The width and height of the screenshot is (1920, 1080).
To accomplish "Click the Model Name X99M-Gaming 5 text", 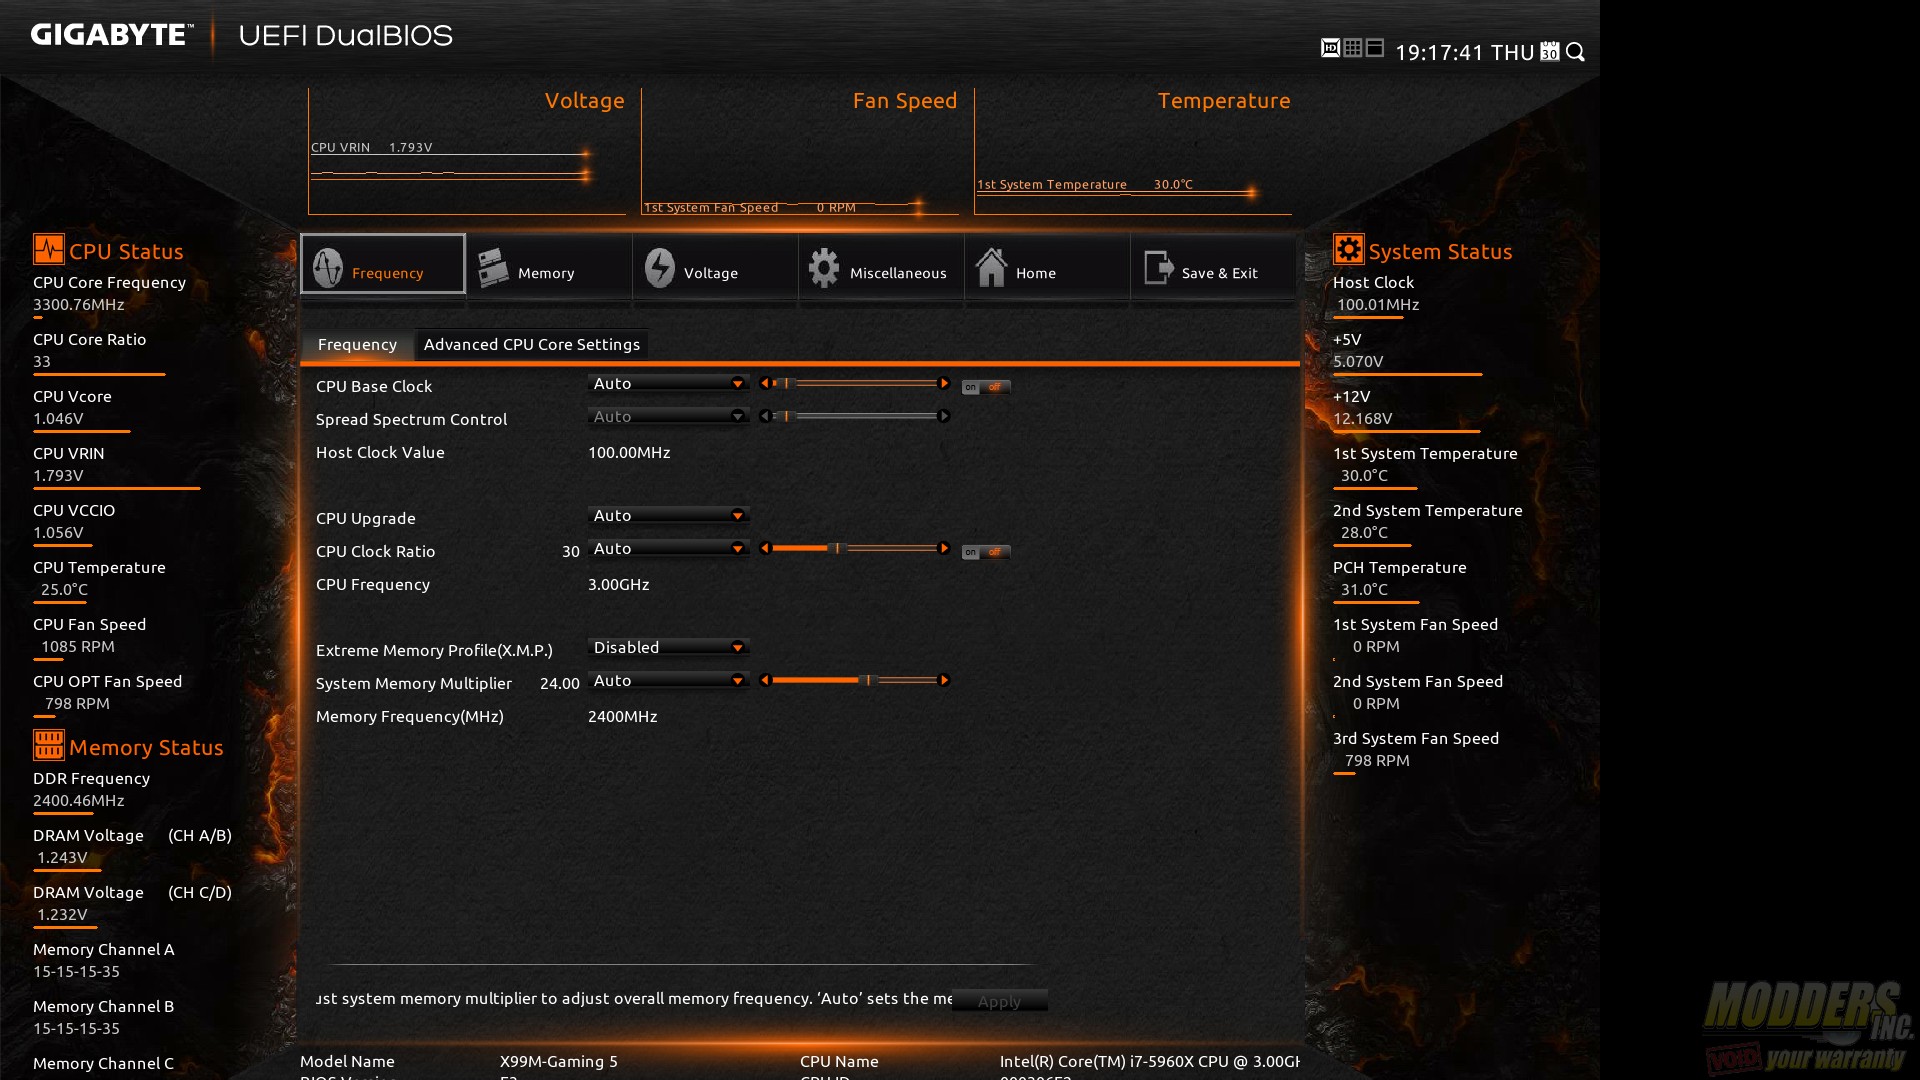I will (559, 1061).
